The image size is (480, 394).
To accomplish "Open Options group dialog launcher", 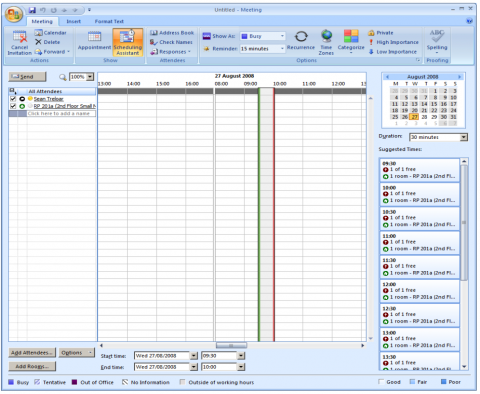I will pos(418,60).
